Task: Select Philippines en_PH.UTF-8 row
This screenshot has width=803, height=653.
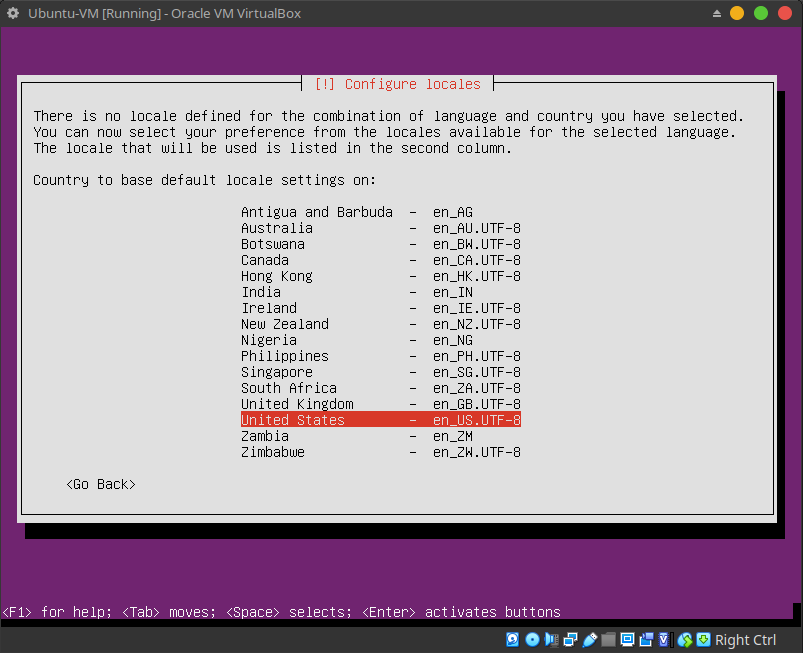Action: 381,356
